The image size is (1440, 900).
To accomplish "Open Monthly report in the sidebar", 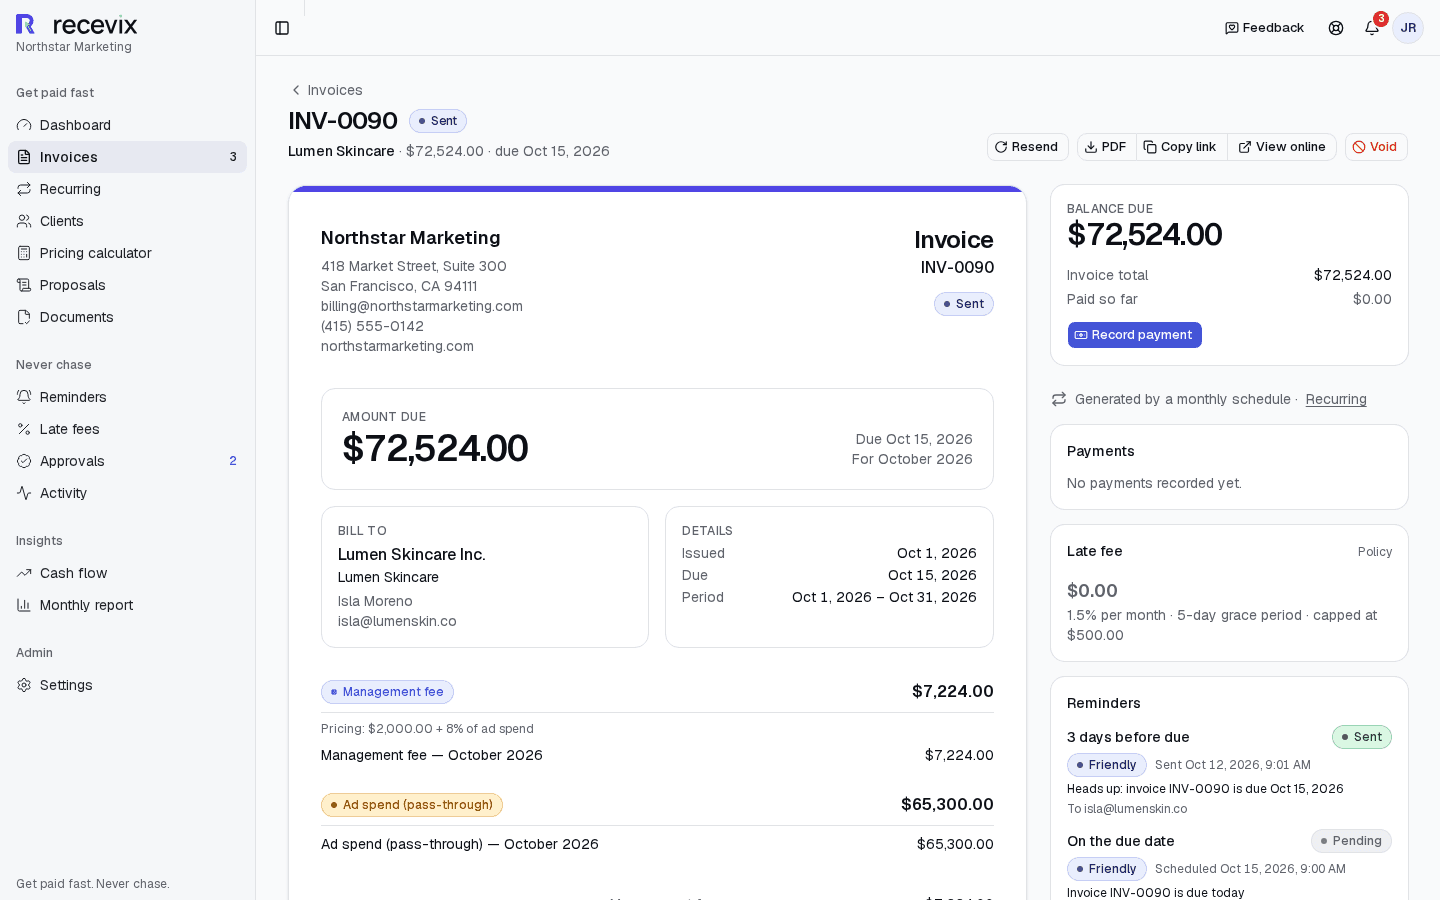I will (x=127, y=605).
